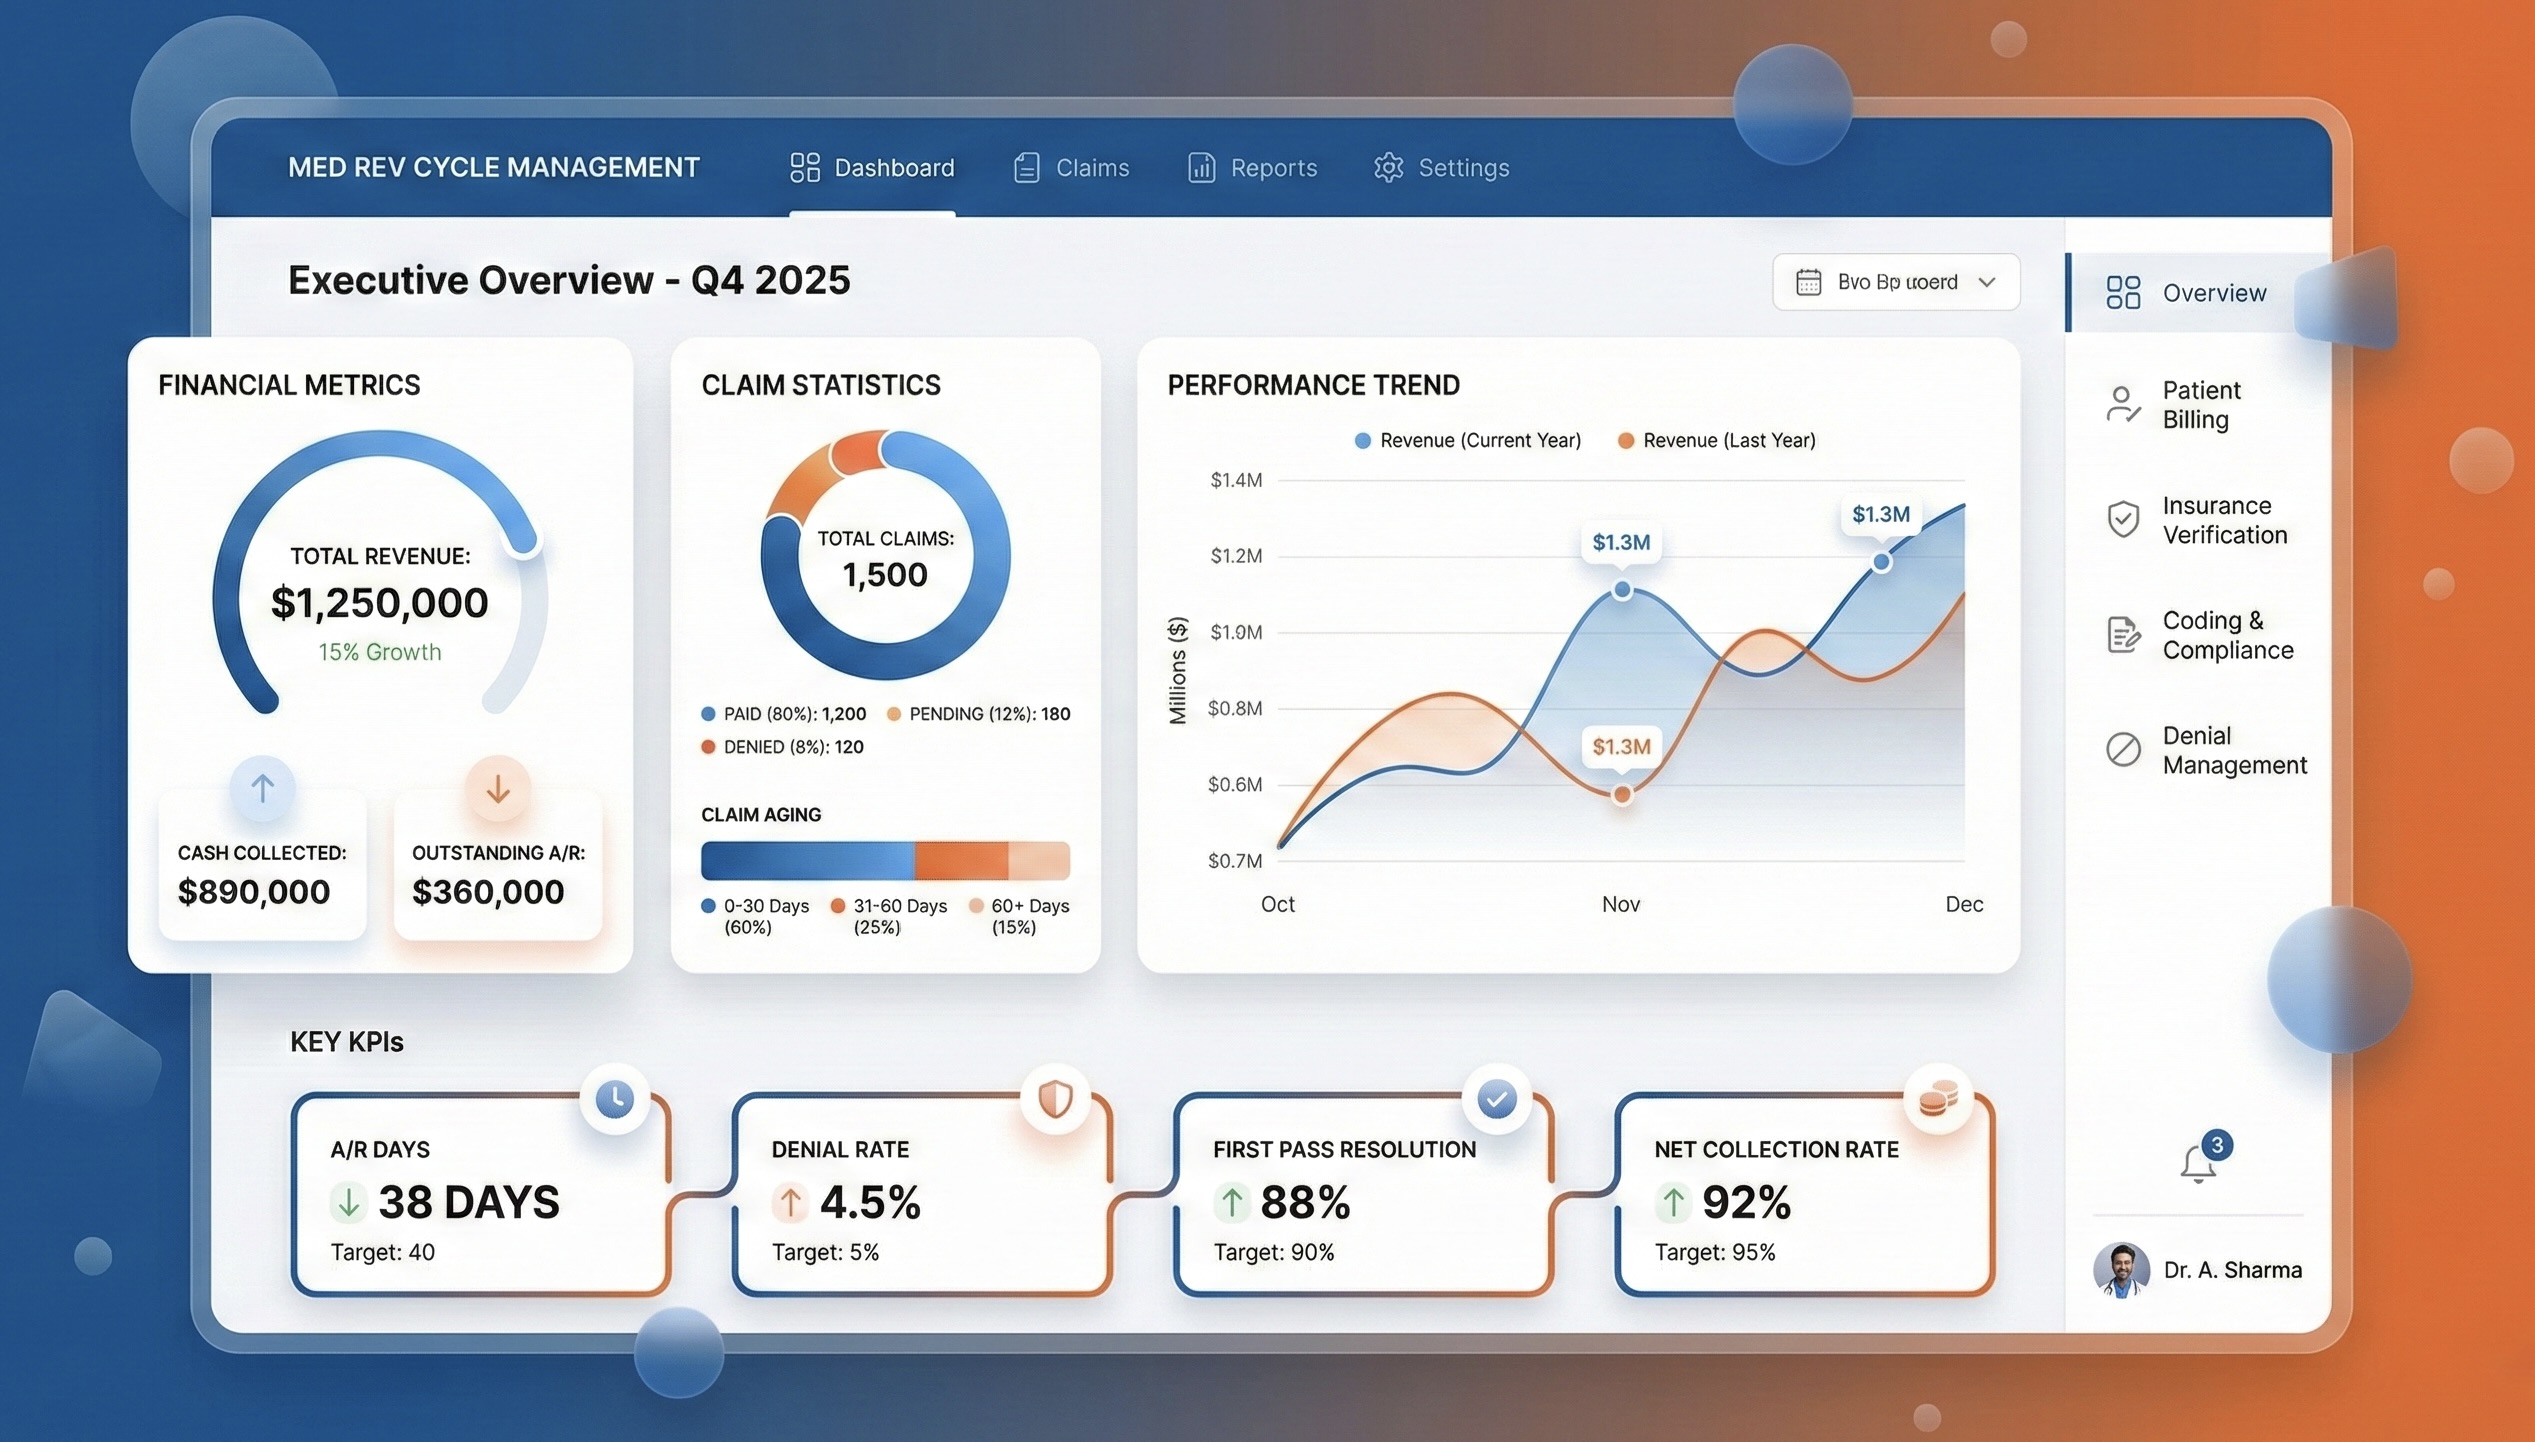This screenshot has height=1442, width=2535.
Task: Click the chevron in the date selector
Action: coord(1987,282)
